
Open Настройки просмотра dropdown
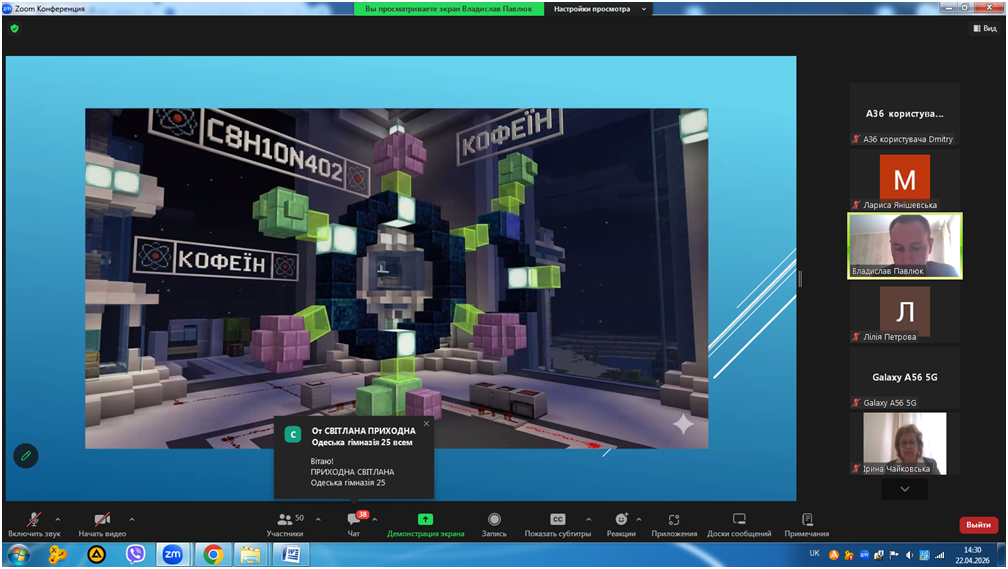tap(600, 9)
